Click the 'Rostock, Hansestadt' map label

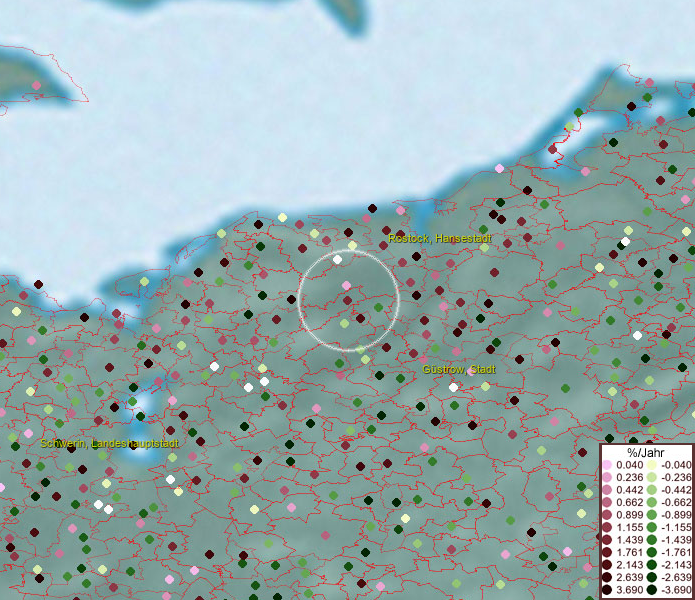440,238
